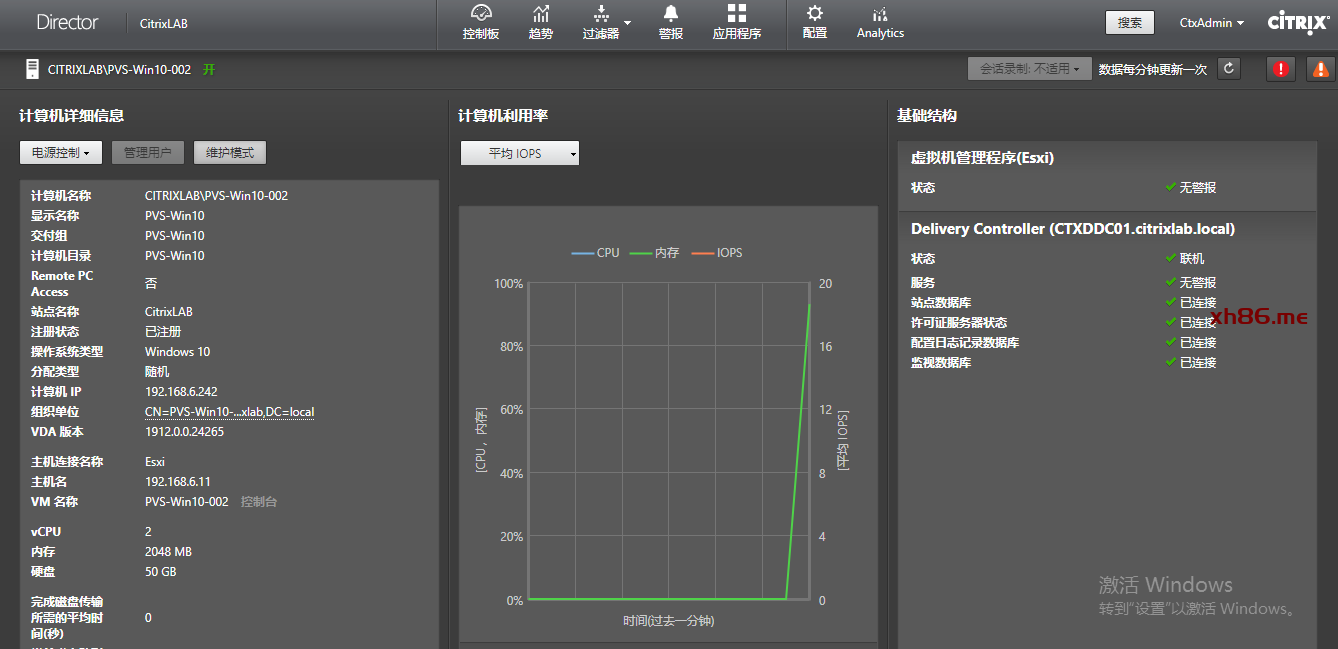Click the 维护模式 maintenance mode button

[x=230, y=153]
